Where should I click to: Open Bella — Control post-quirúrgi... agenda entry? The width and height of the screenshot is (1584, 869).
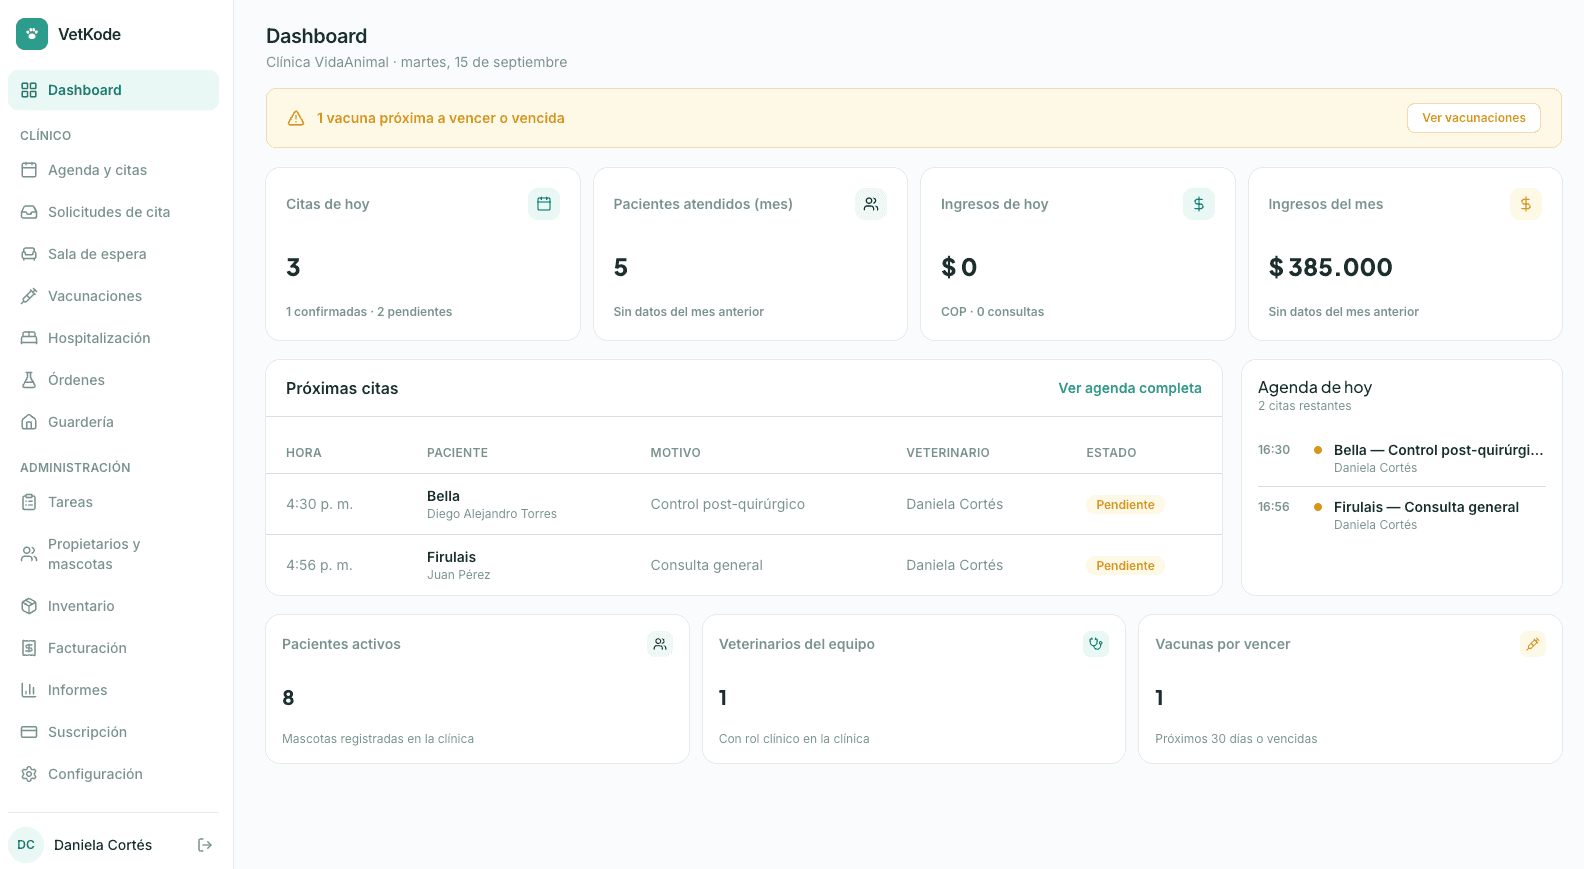[x=1402, y=458]
